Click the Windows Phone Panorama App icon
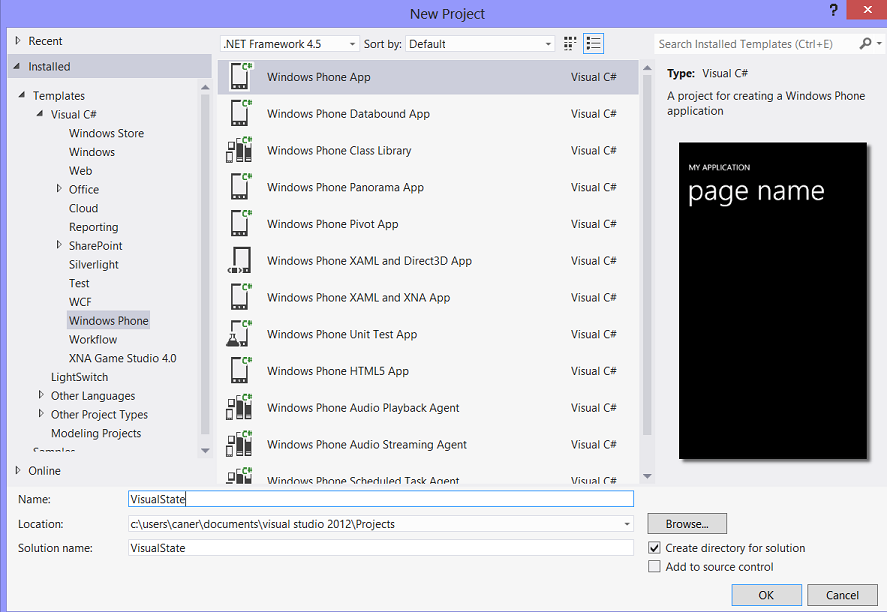The width and height of the screenshot is (887, 612). coord(240,187)
